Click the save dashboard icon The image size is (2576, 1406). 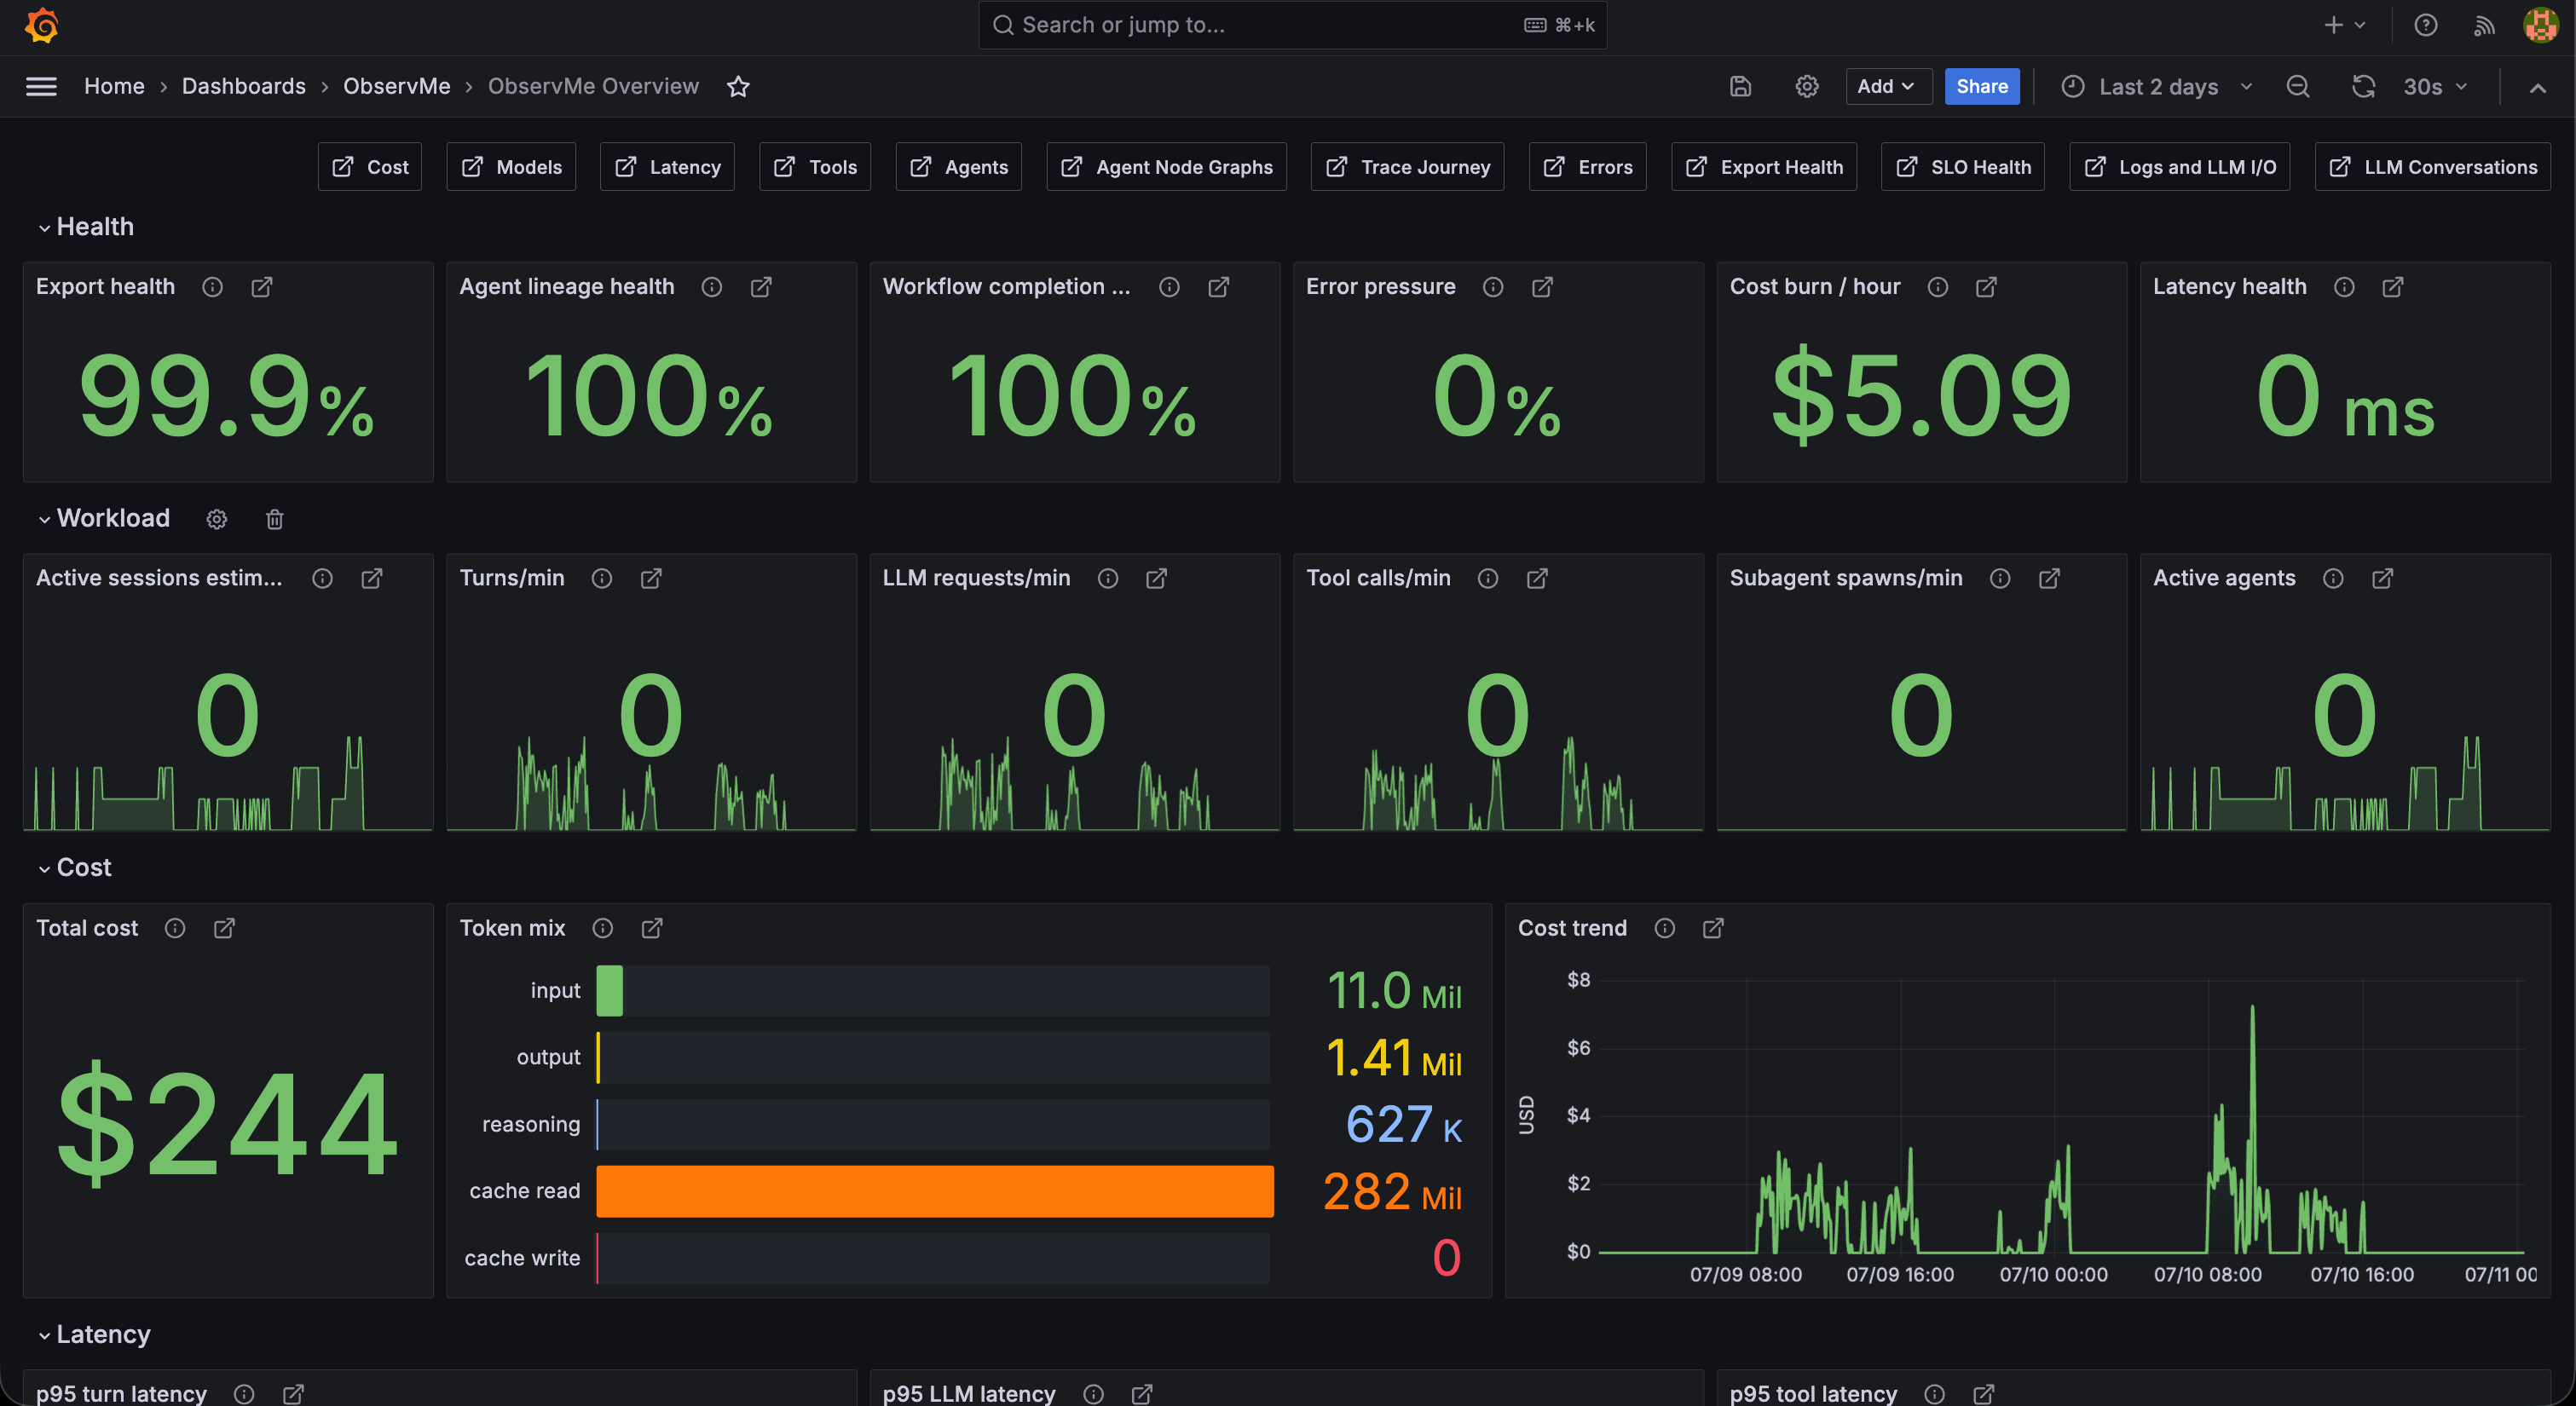click(x=1740, y=87)
